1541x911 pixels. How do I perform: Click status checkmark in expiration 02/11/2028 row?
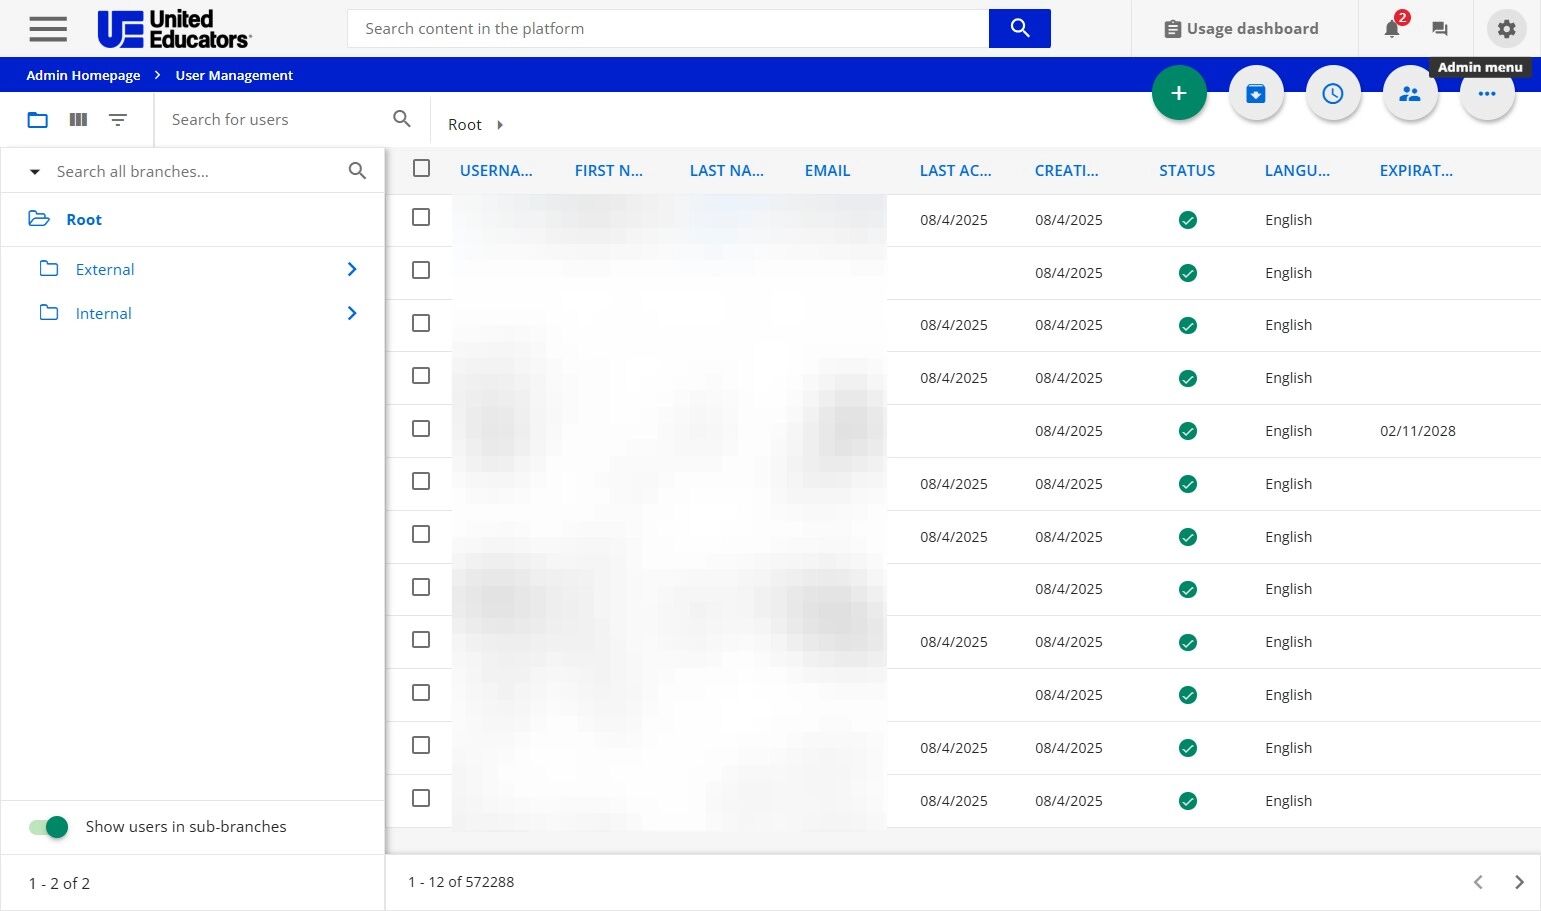[1188, 431]
